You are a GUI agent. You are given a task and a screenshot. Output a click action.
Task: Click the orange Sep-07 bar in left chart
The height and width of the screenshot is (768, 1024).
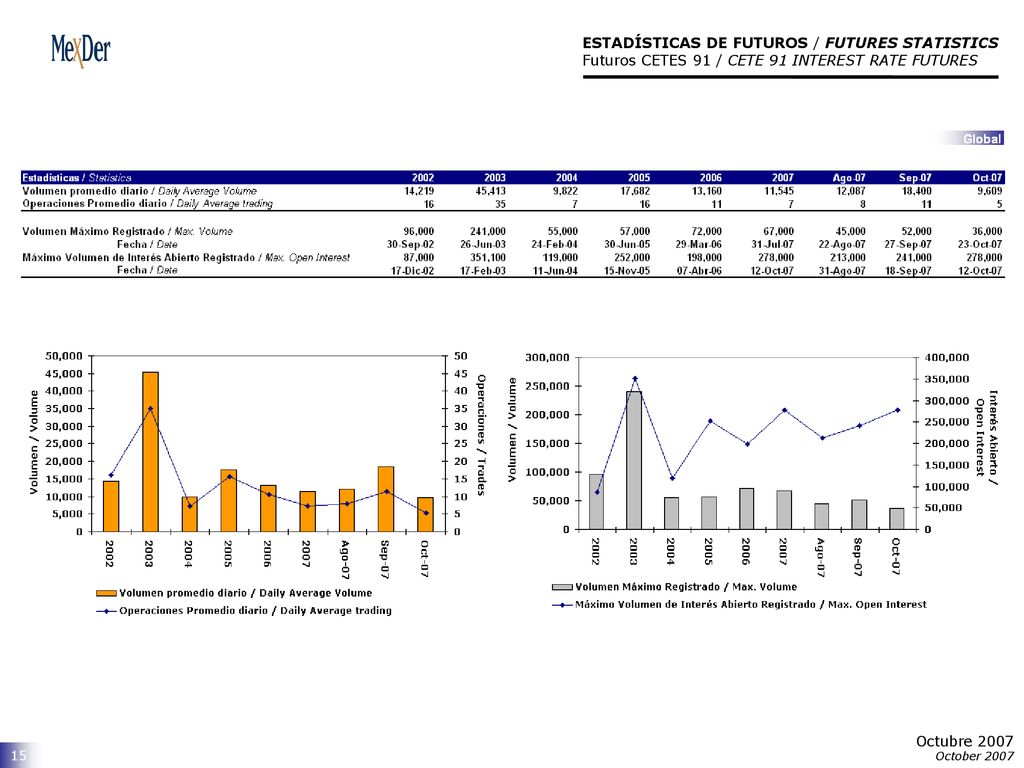(x=386, y=499)
